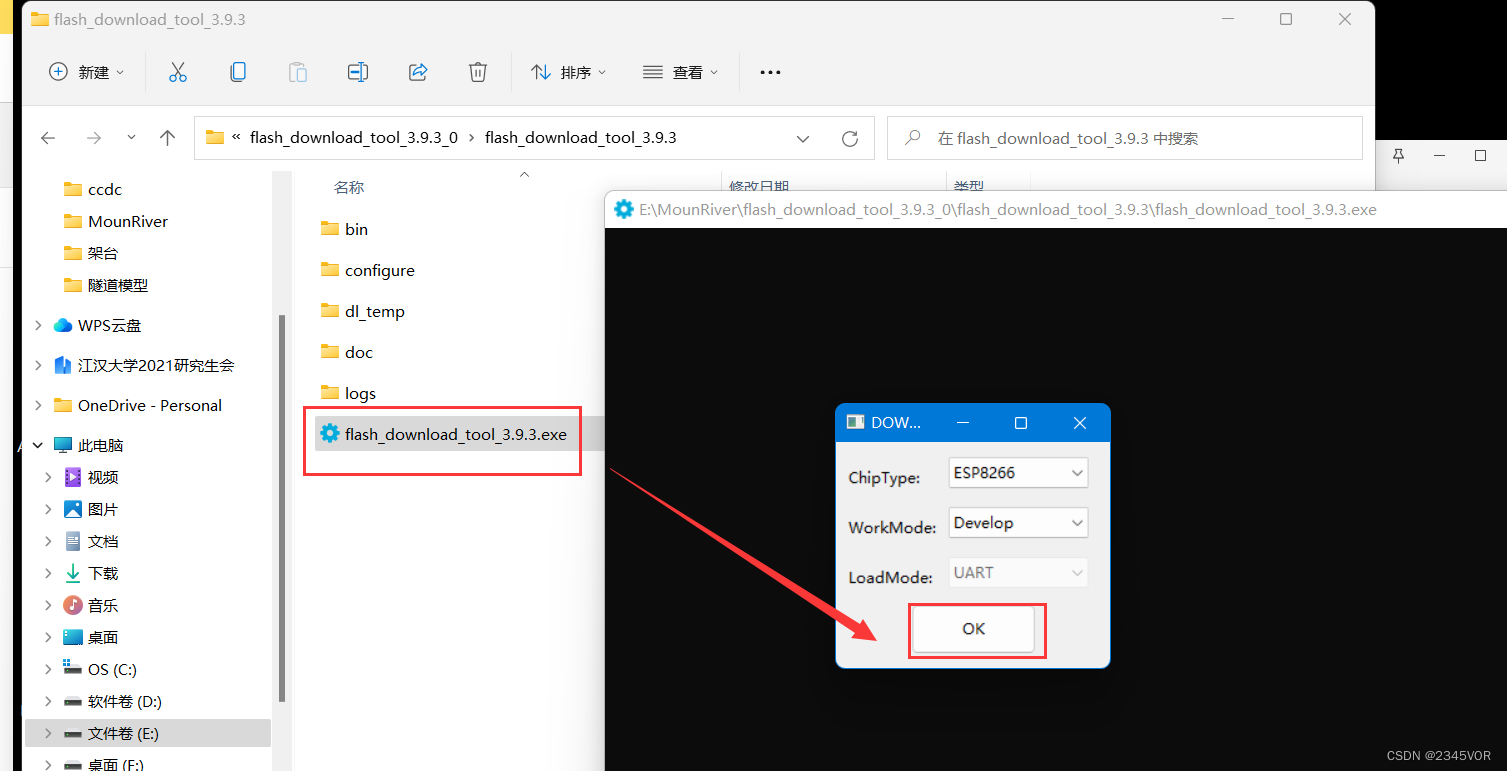The image size is (1507, 771).
Task: Select the 视频 videos folder icon
Action: (x=73, y=477)
